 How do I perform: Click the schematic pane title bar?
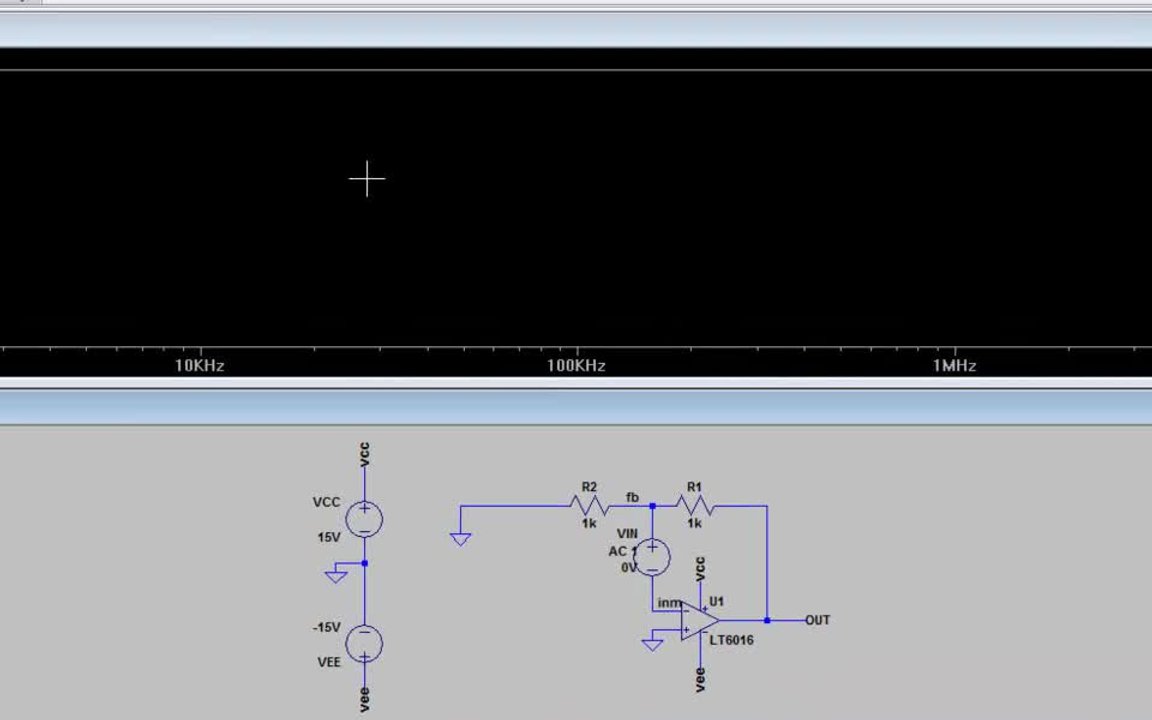(576, 407)
